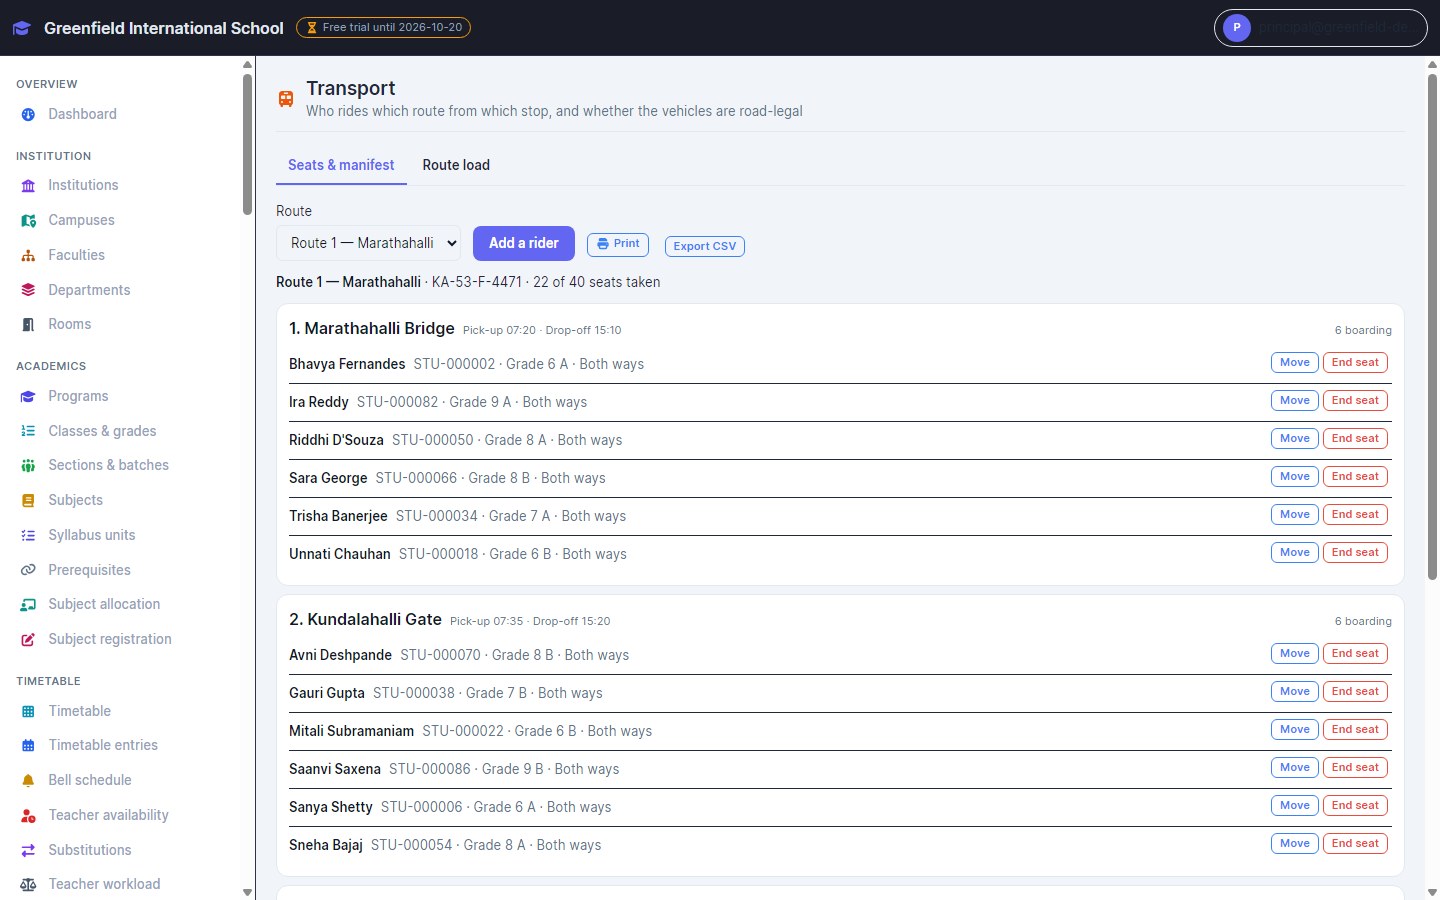This screenshot has height=900, width=1440.
Task: Open Subject registration page
Action: point(110,640)
